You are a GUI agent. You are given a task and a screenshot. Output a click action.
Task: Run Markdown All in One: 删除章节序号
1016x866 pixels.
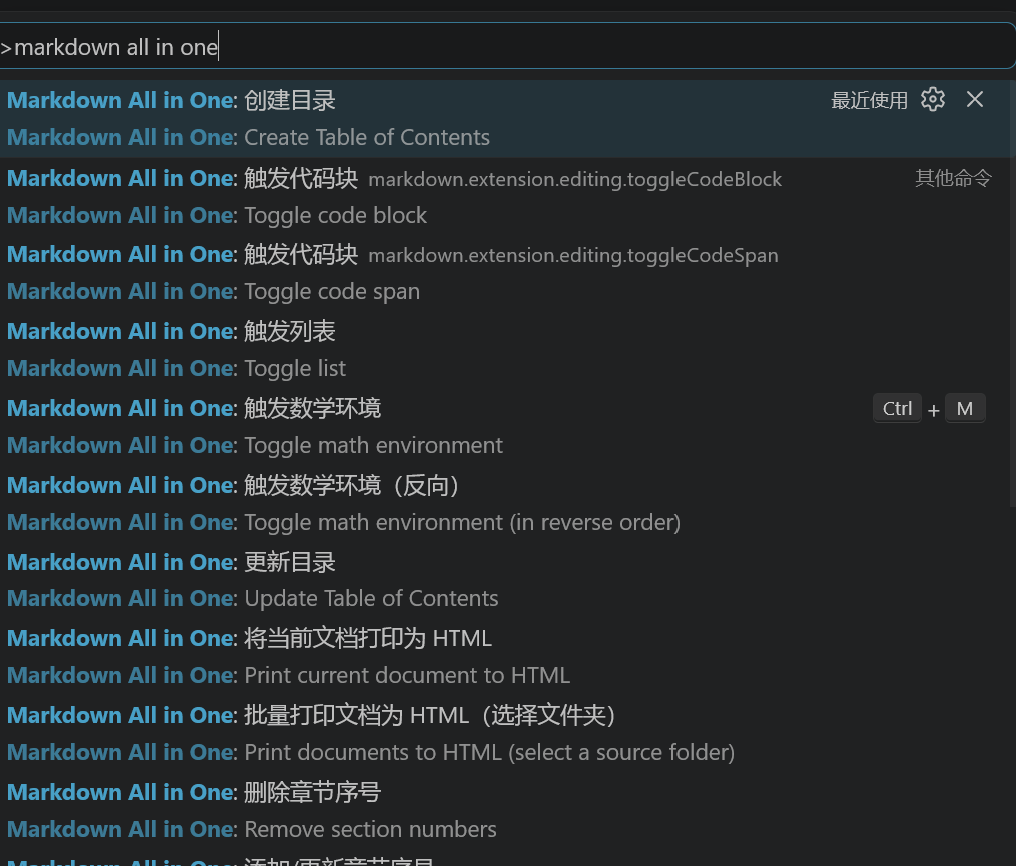(x=194, y=793)
